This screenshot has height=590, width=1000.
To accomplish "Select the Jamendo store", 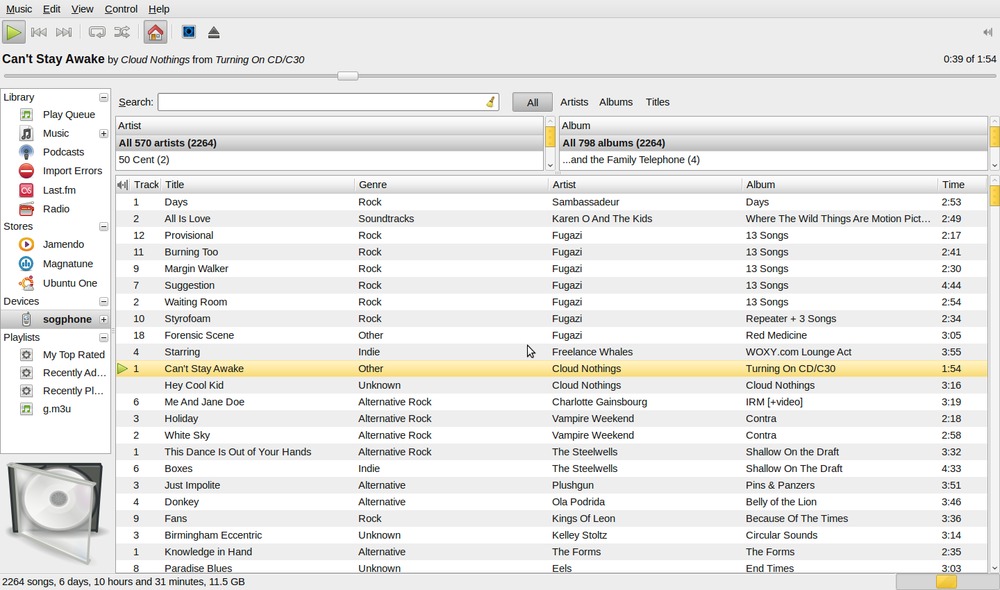I will click(63, 244).
